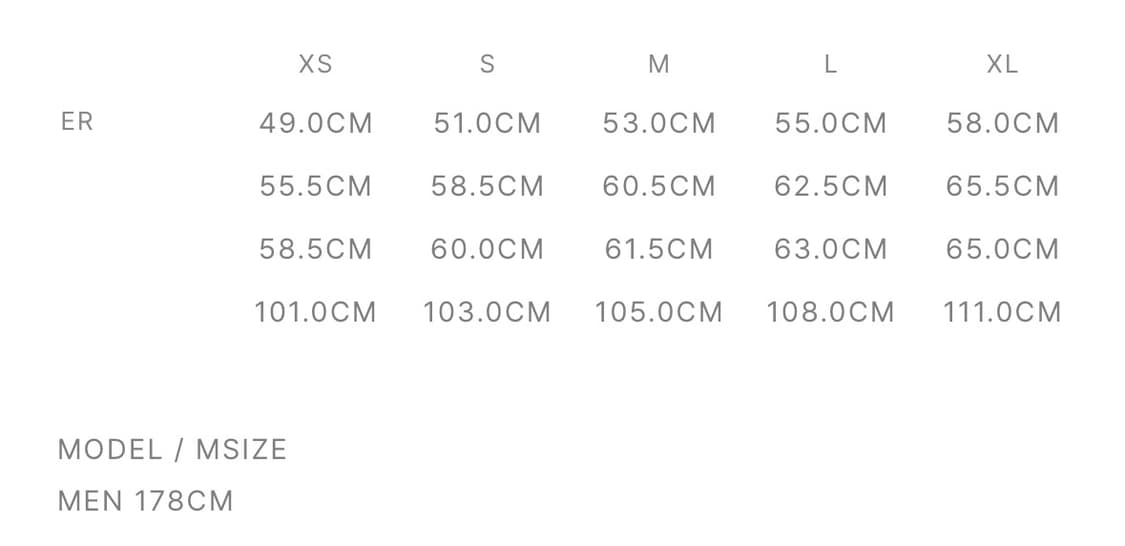
Task: Click the ER row label
Action: pos(77,122)
